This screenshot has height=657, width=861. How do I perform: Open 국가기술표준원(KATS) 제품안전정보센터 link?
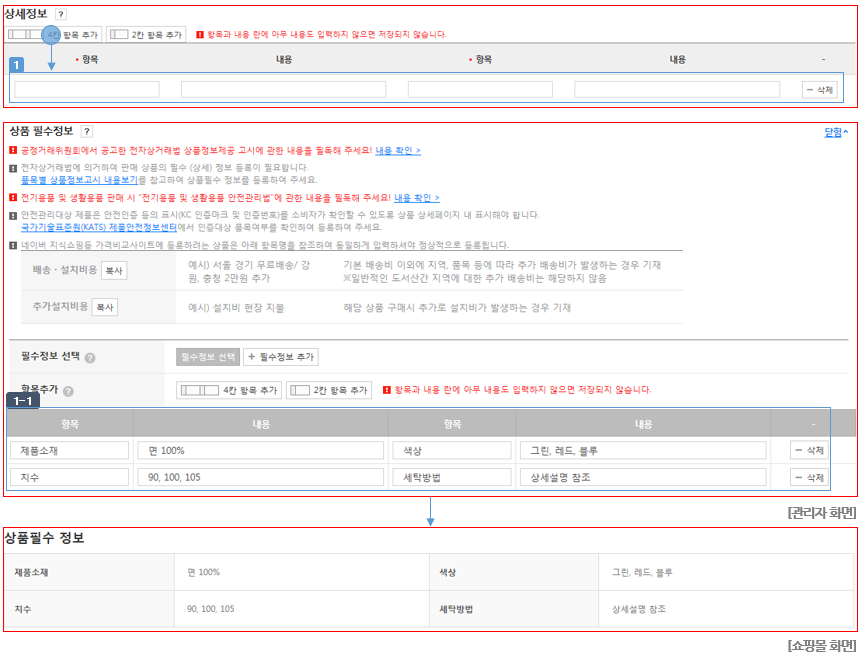(99, 227)
